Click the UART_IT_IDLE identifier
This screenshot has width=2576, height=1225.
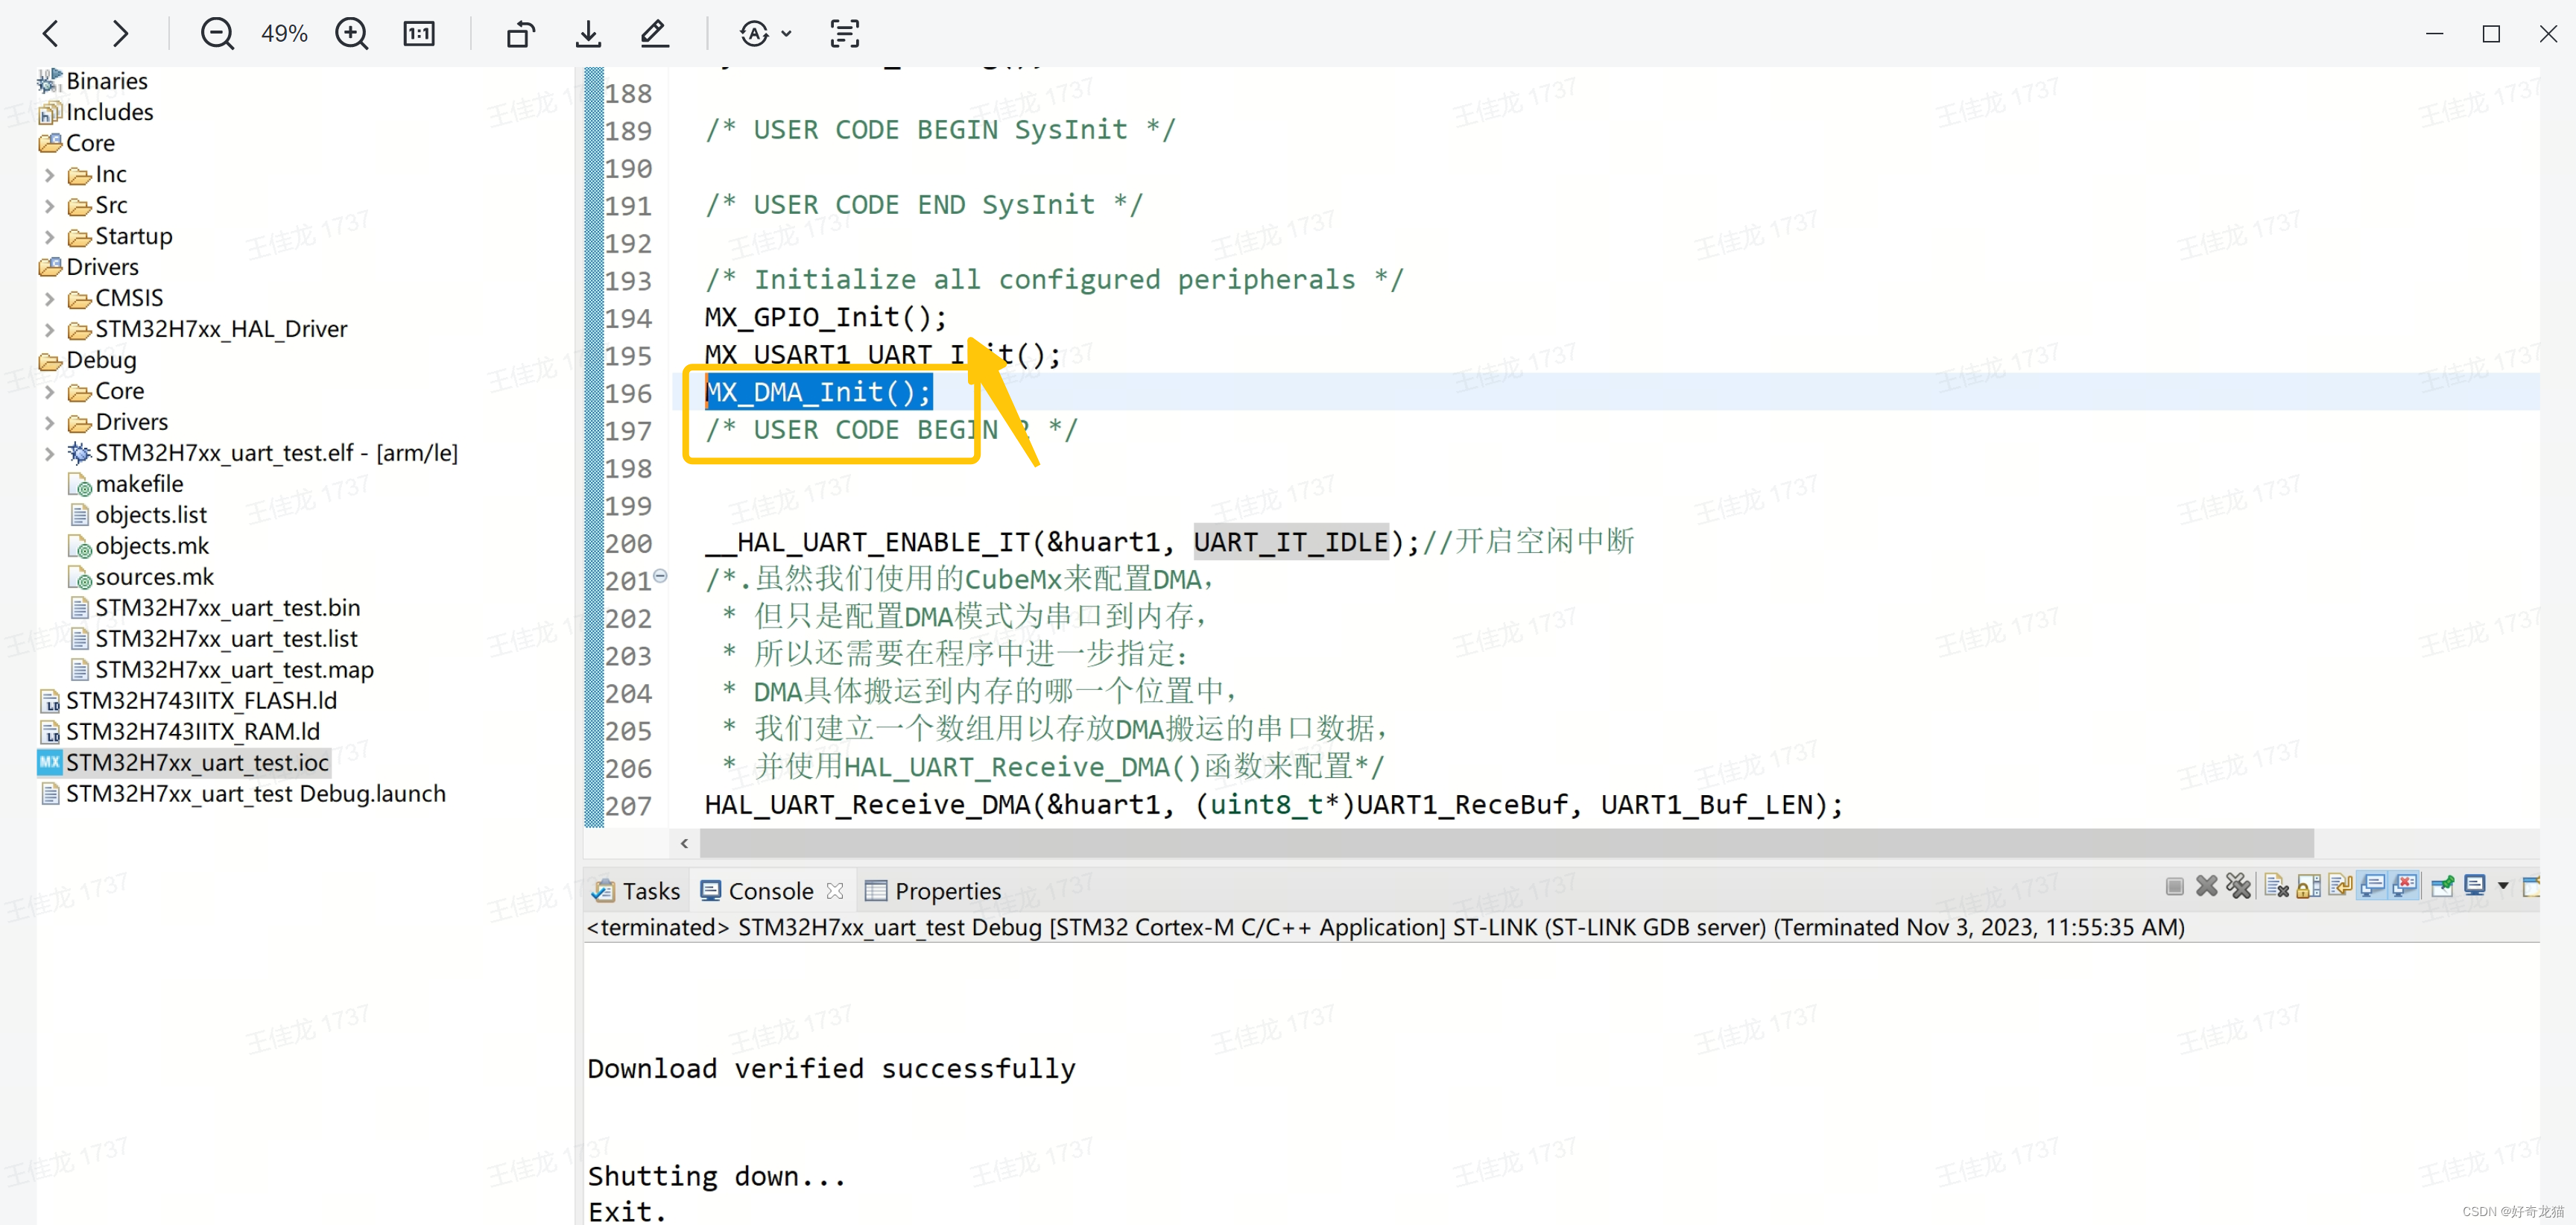tap(1291, 542)
